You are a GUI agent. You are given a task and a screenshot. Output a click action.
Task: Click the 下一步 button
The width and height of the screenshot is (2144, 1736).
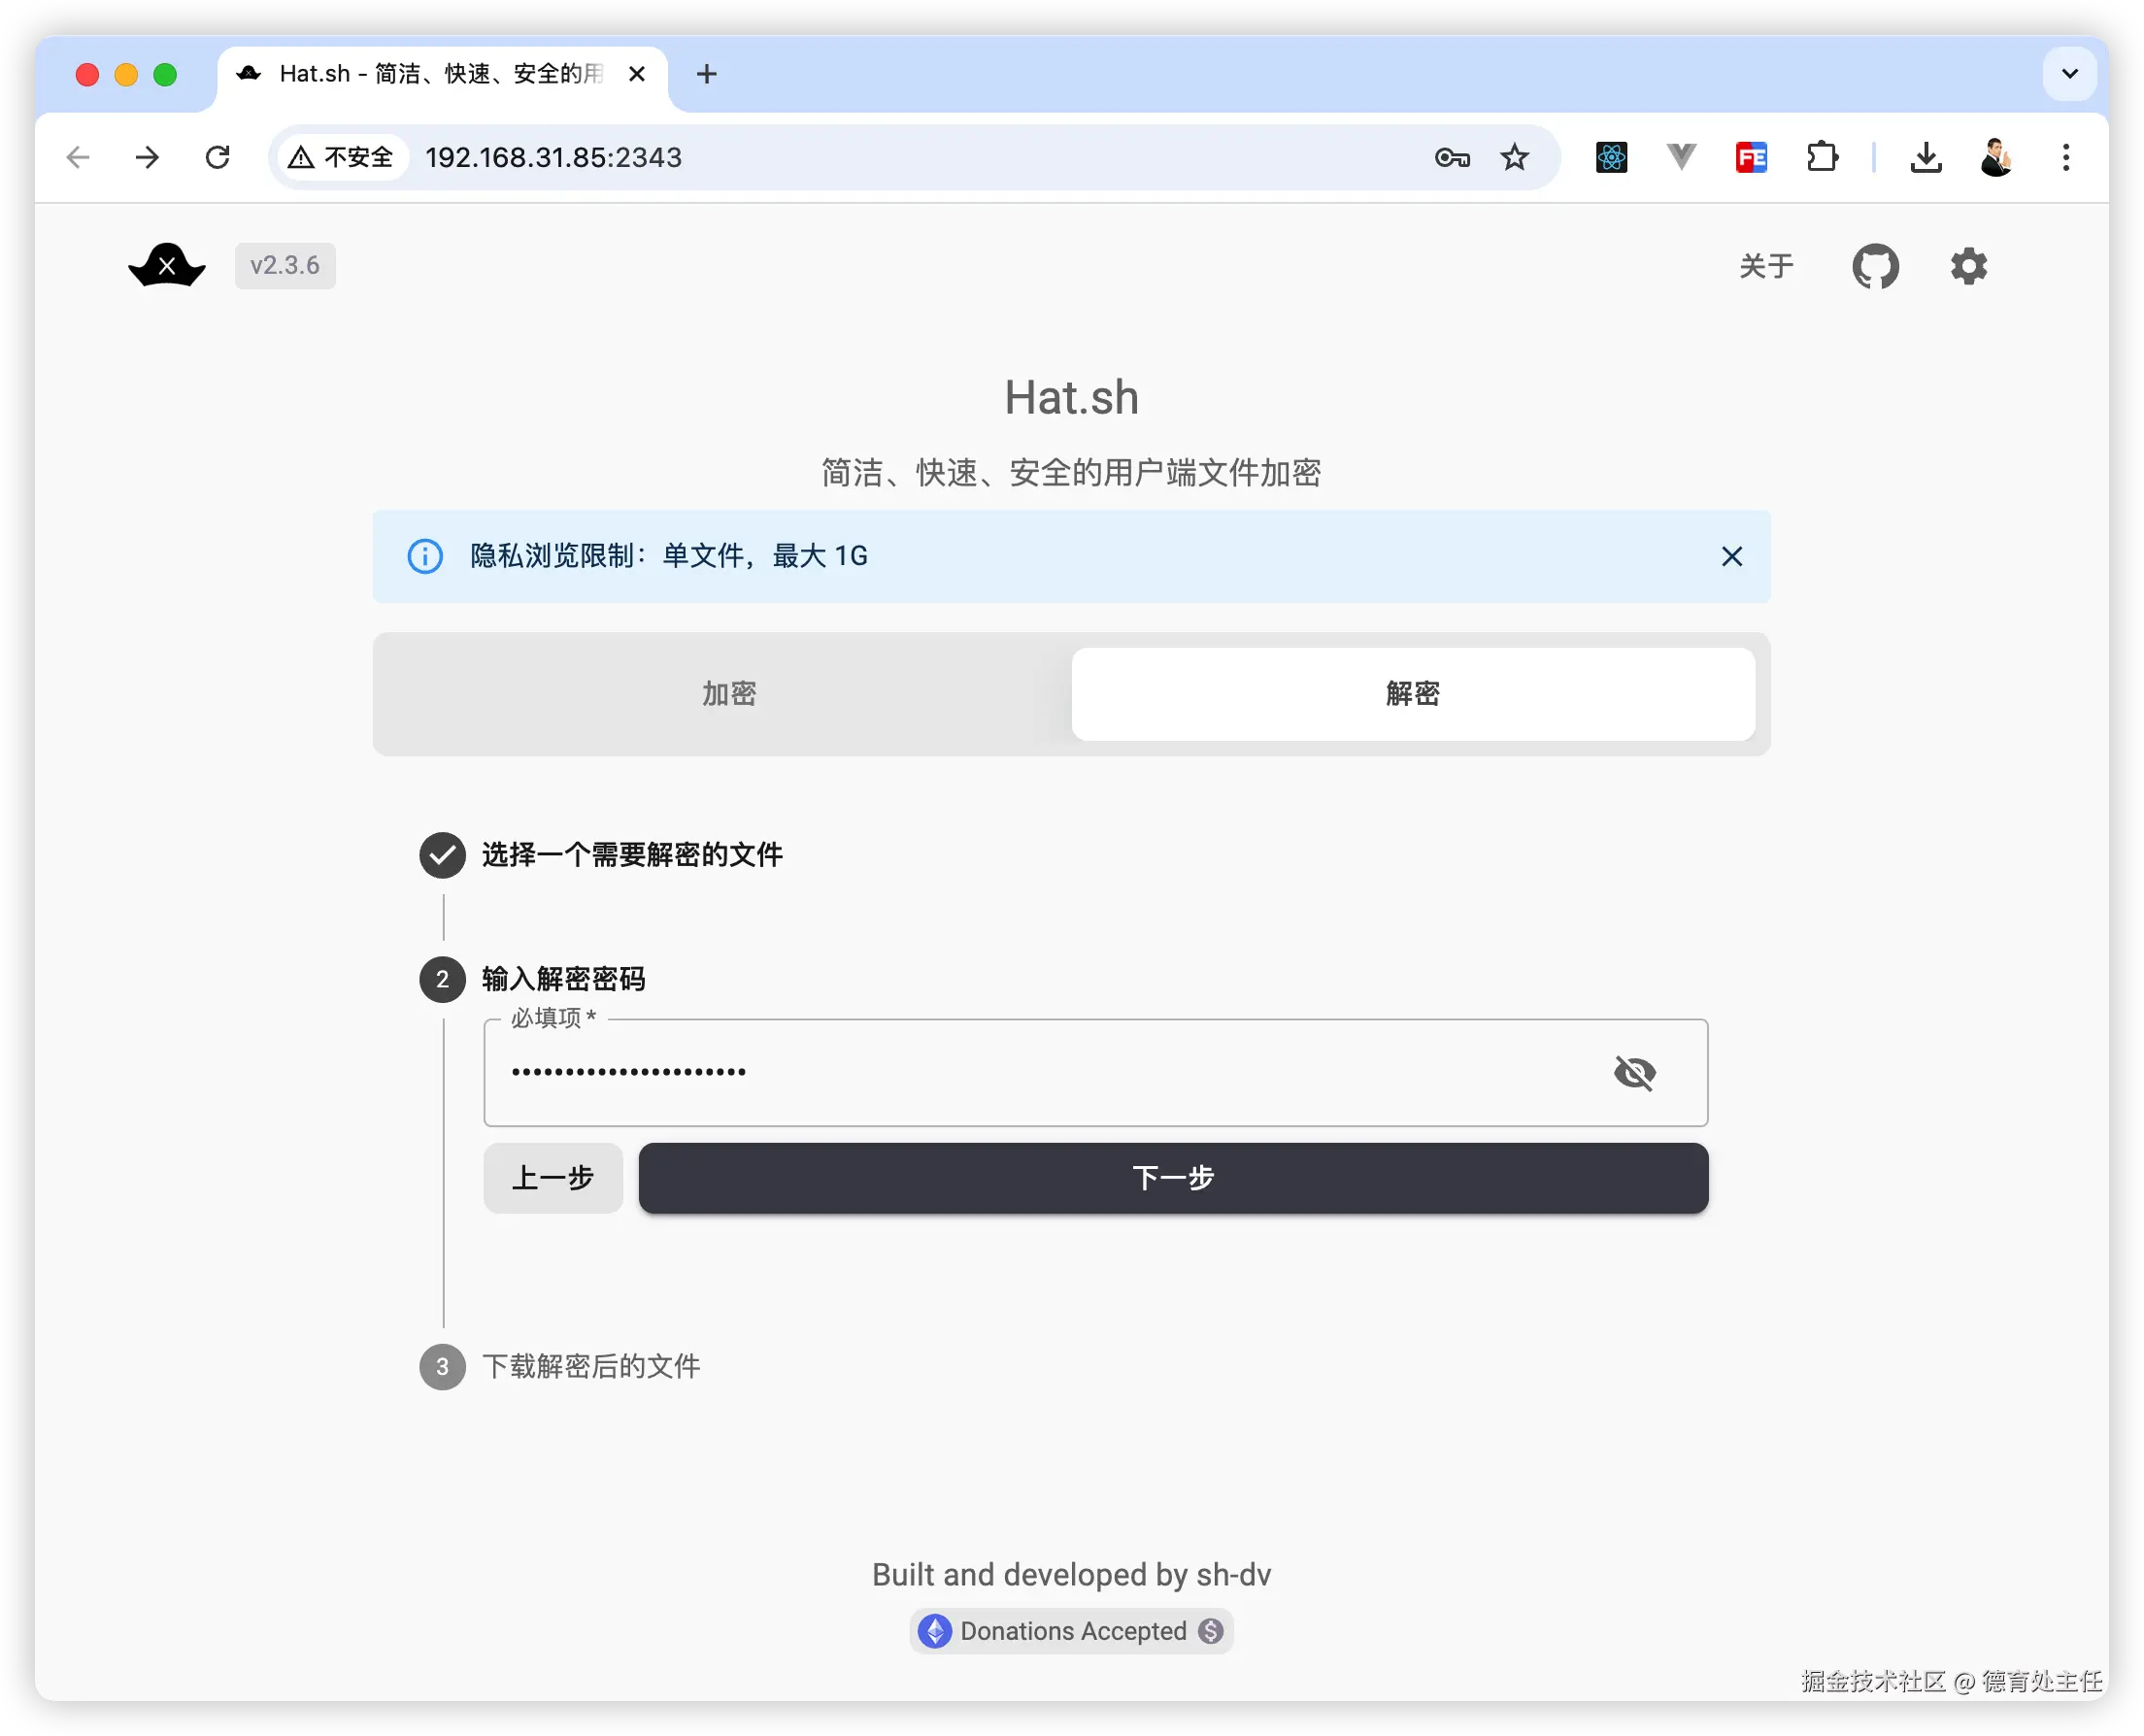click(1172, 1178)
